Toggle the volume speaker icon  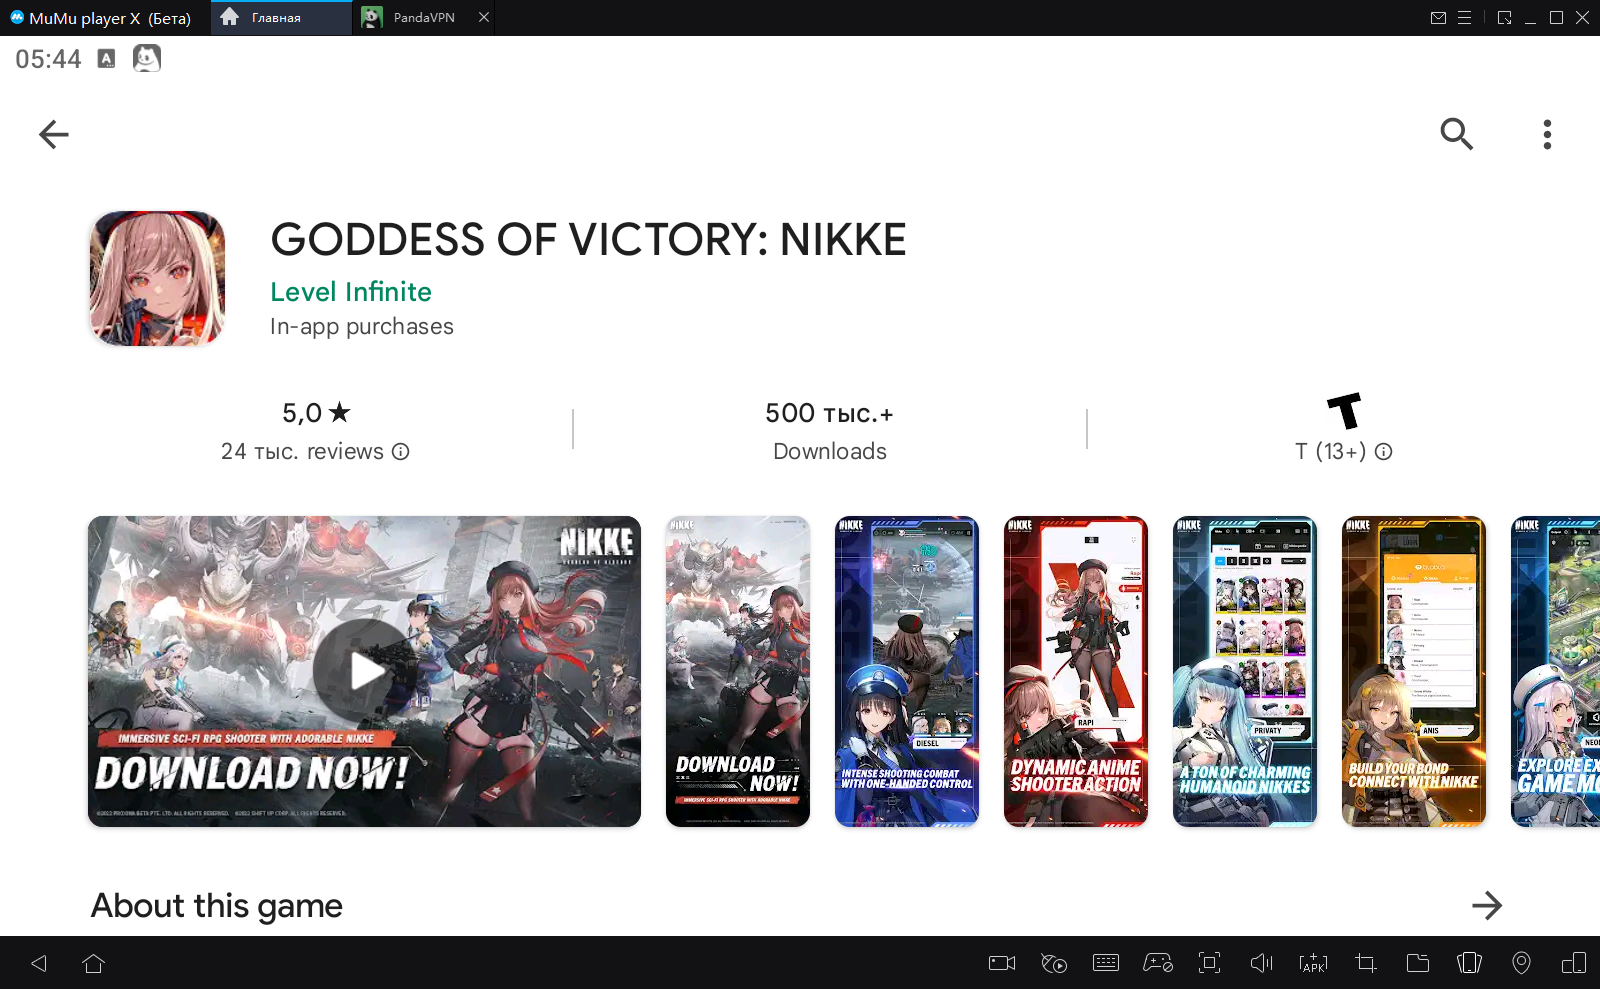(1261, 963)
